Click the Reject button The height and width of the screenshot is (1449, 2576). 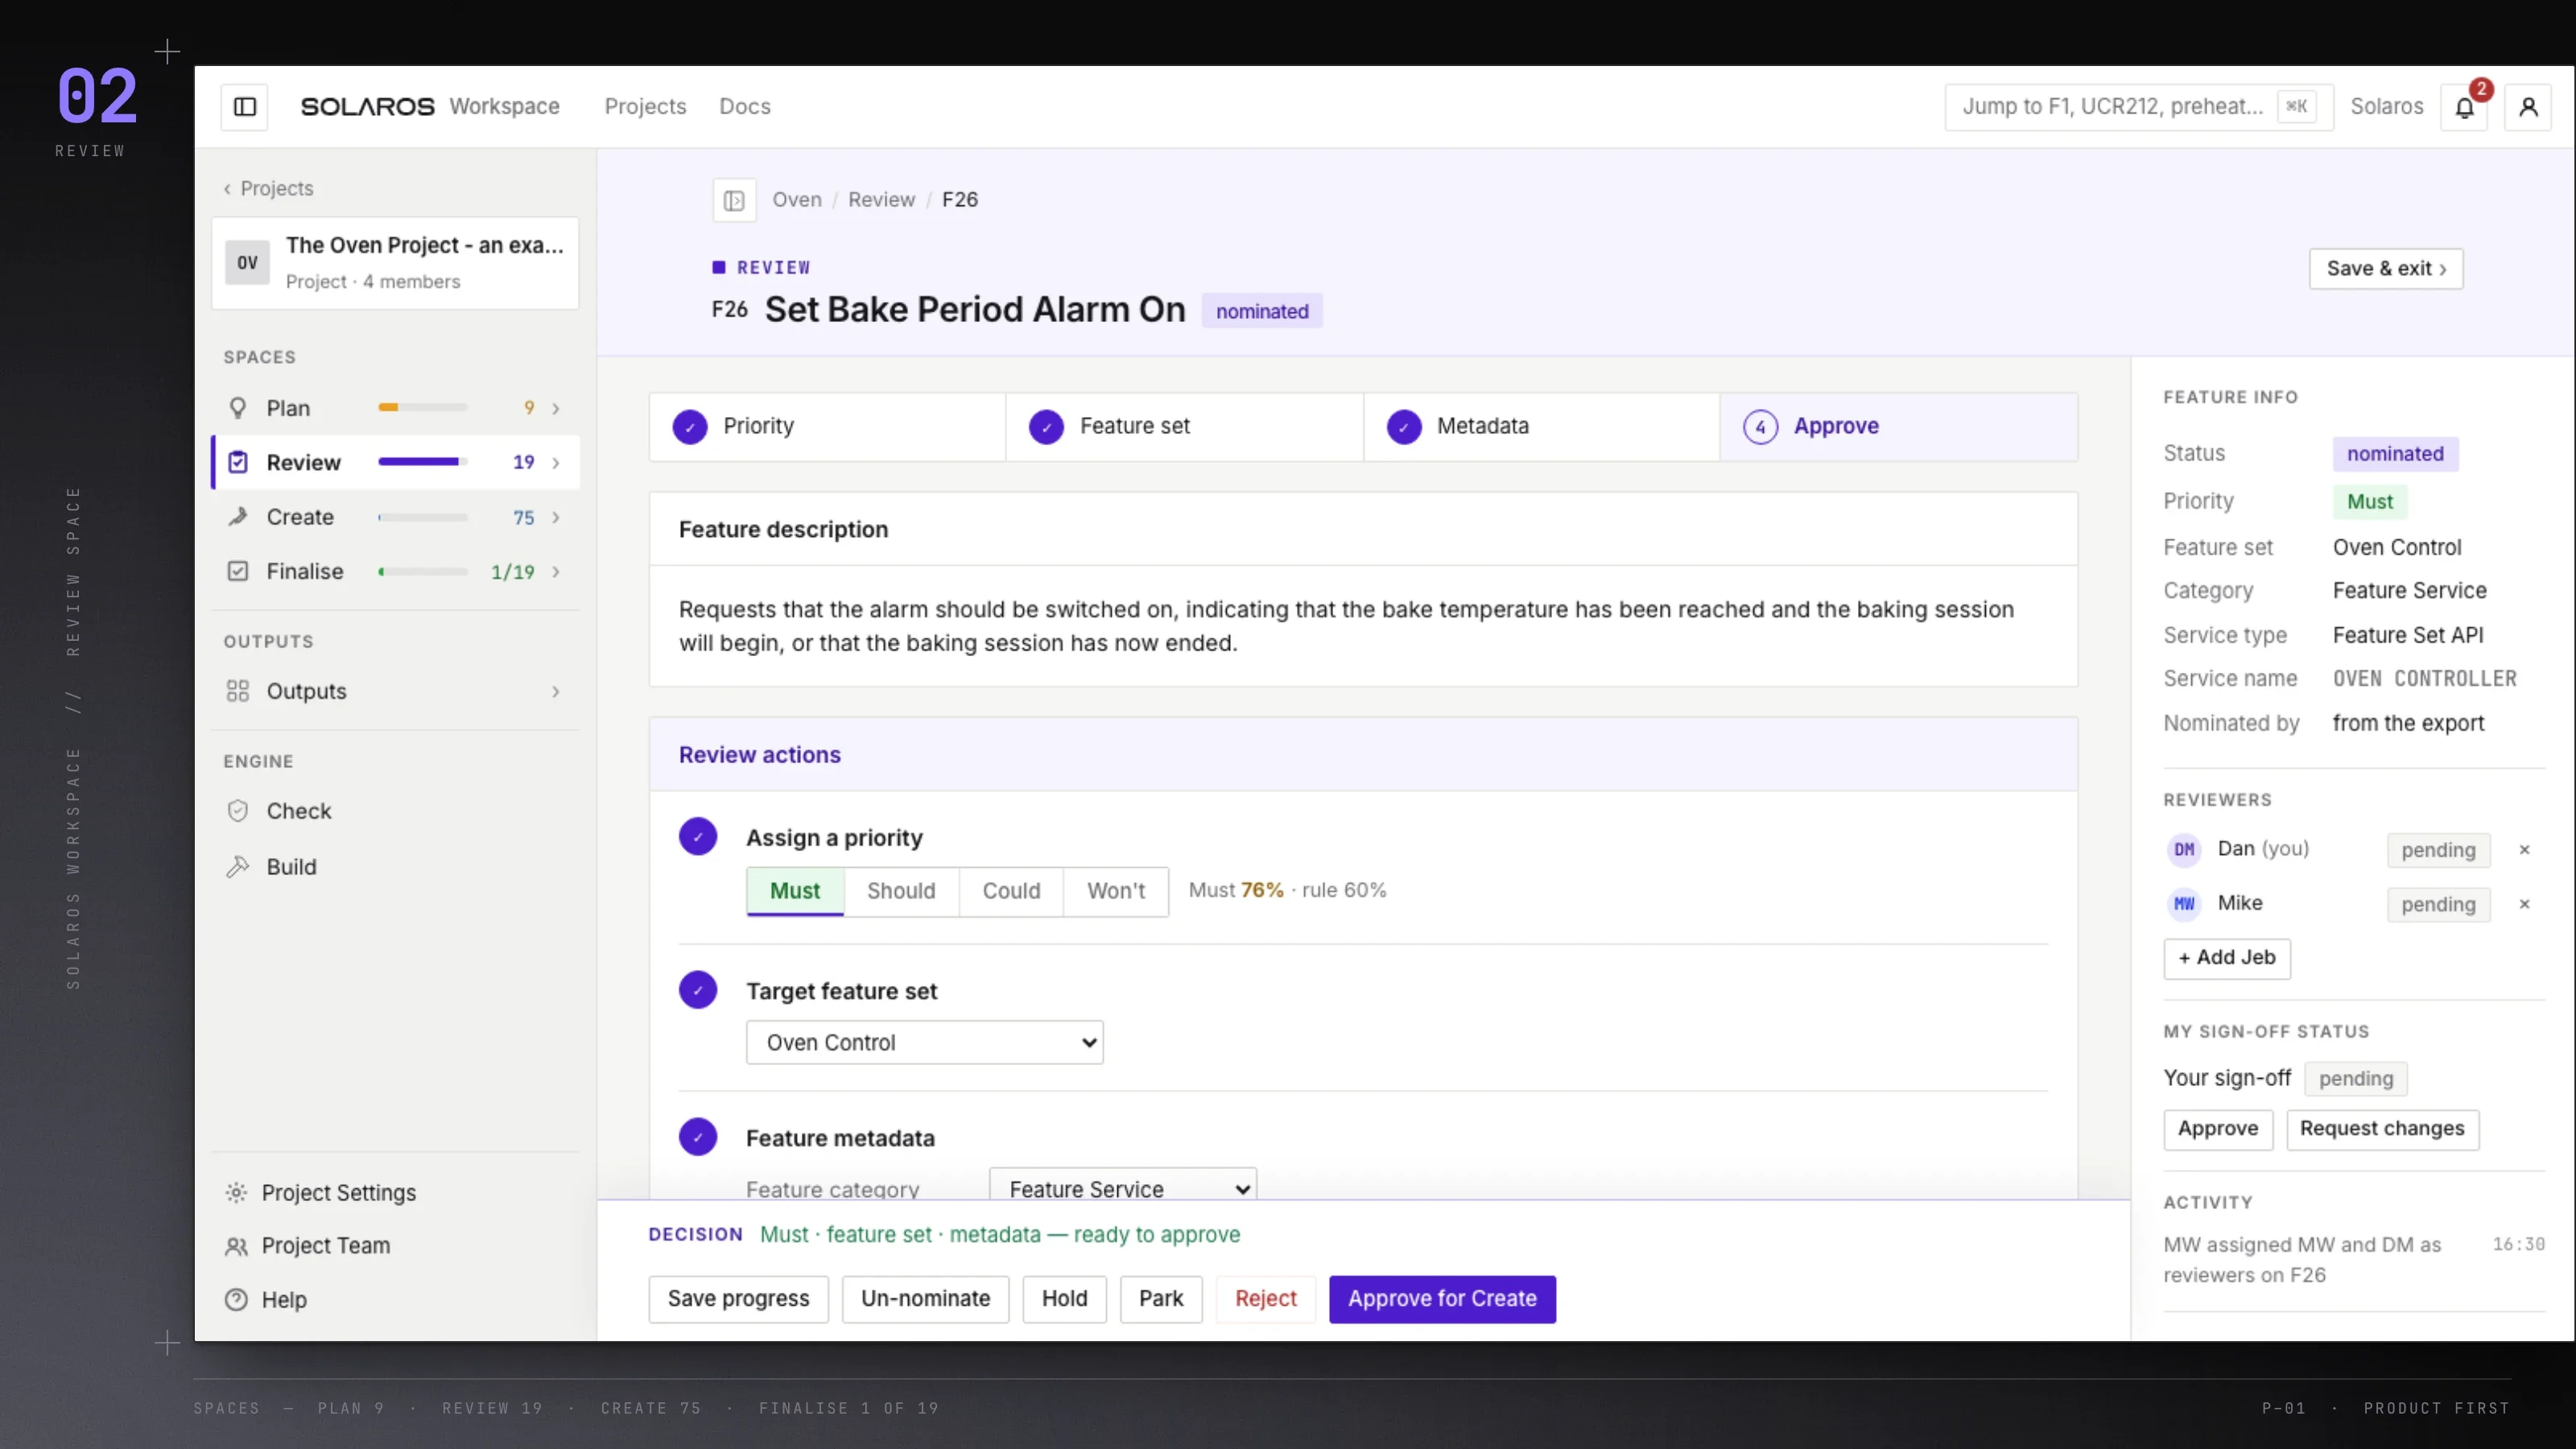1265,1299
